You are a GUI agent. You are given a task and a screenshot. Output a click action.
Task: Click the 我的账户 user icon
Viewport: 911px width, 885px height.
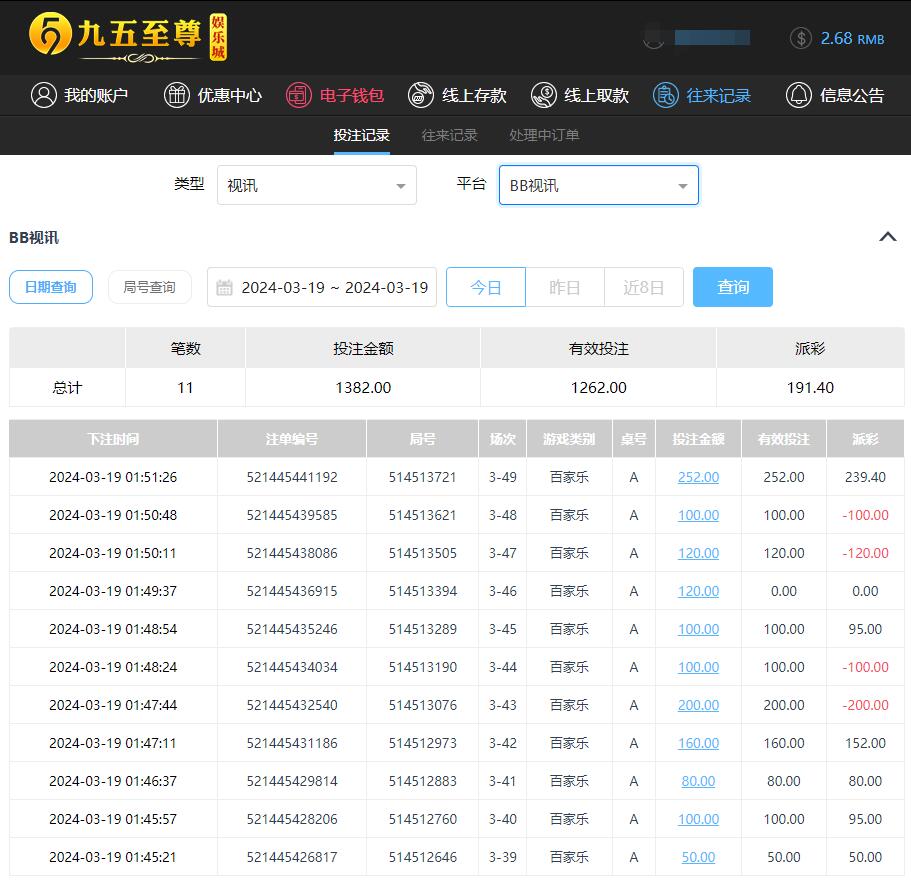click(44, 95)
